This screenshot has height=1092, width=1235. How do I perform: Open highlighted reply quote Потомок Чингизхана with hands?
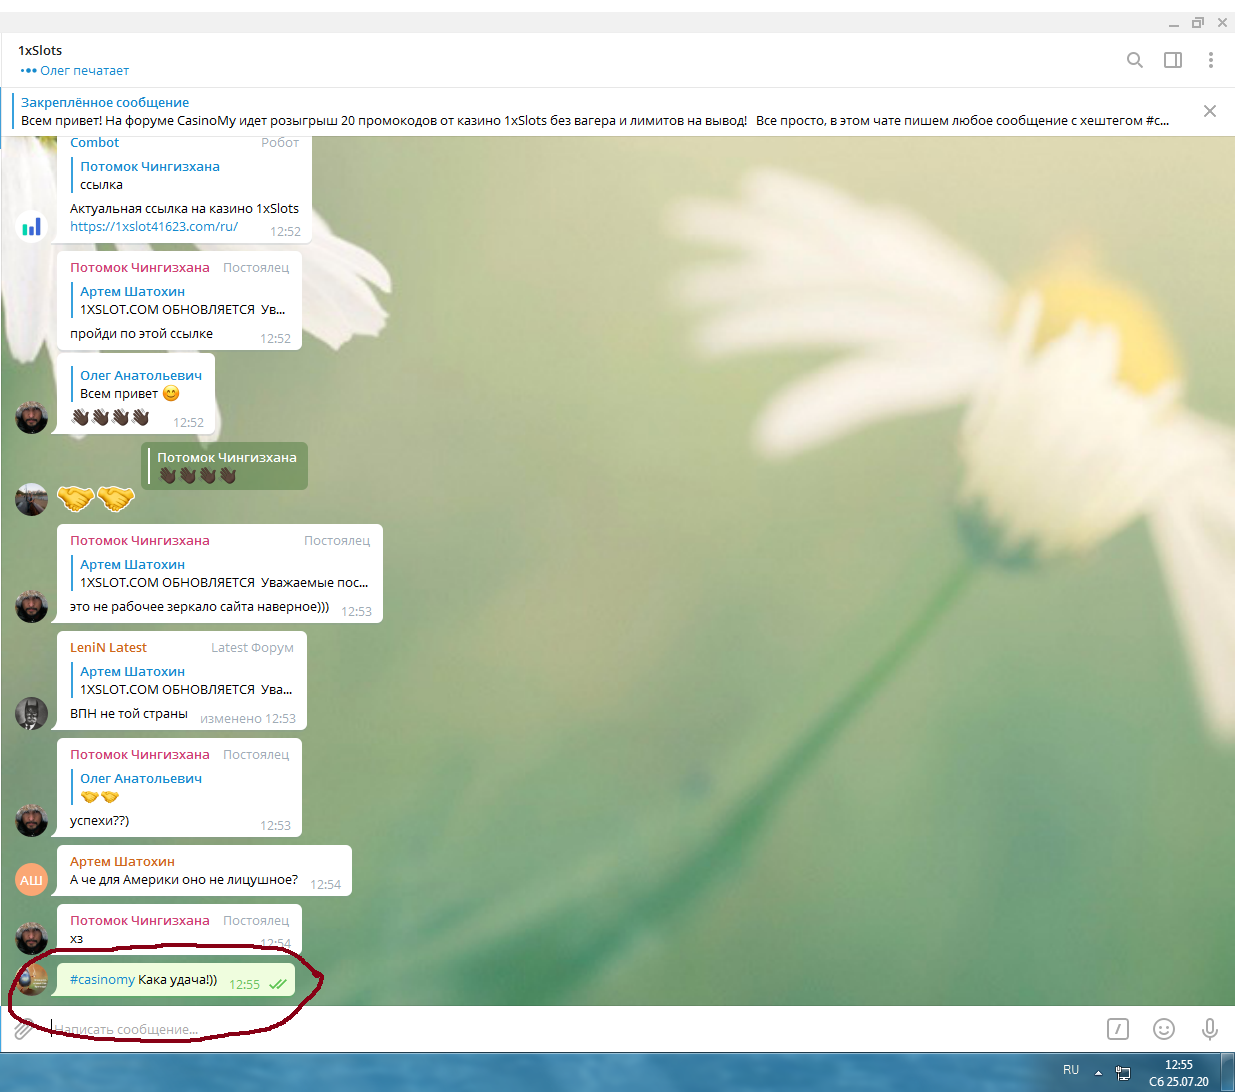pos(225,466)
